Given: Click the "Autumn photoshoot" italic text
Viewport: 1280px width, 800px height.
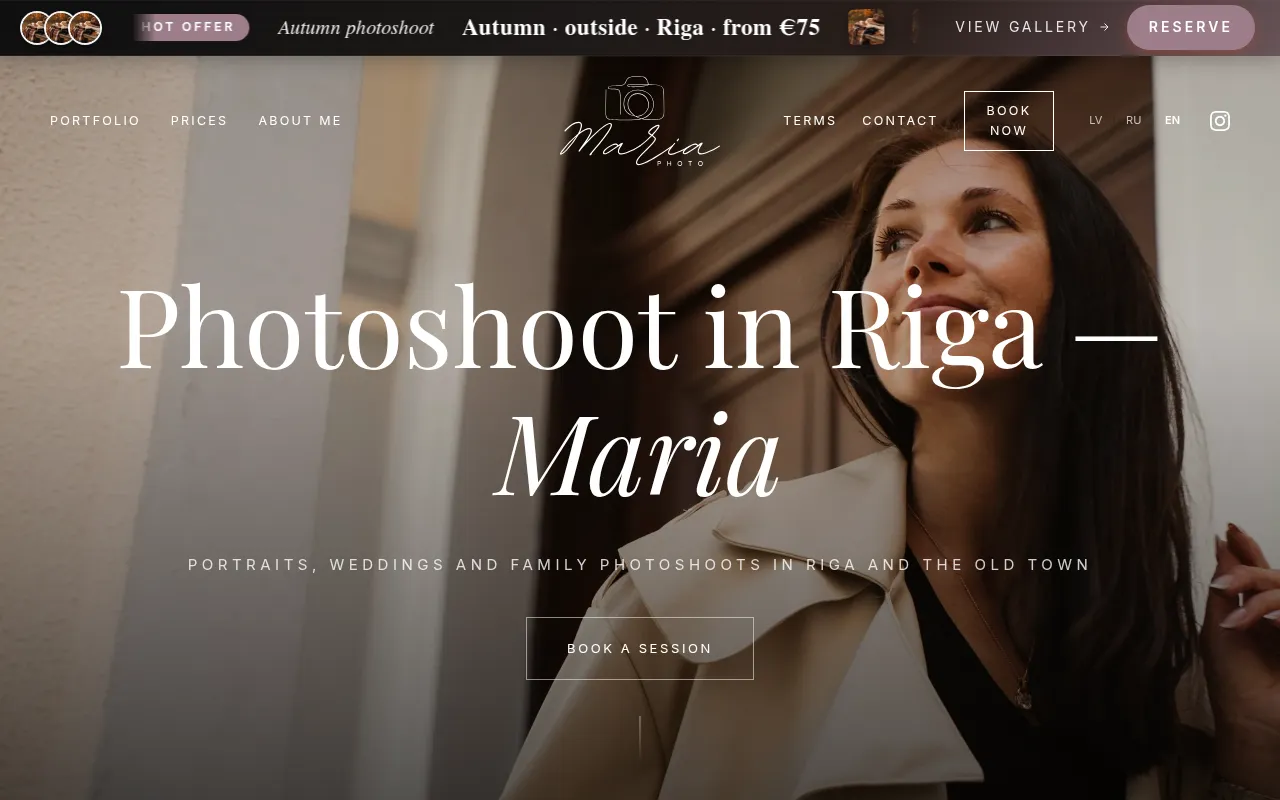Looking at the screenshot, I should tap(356, 28).
